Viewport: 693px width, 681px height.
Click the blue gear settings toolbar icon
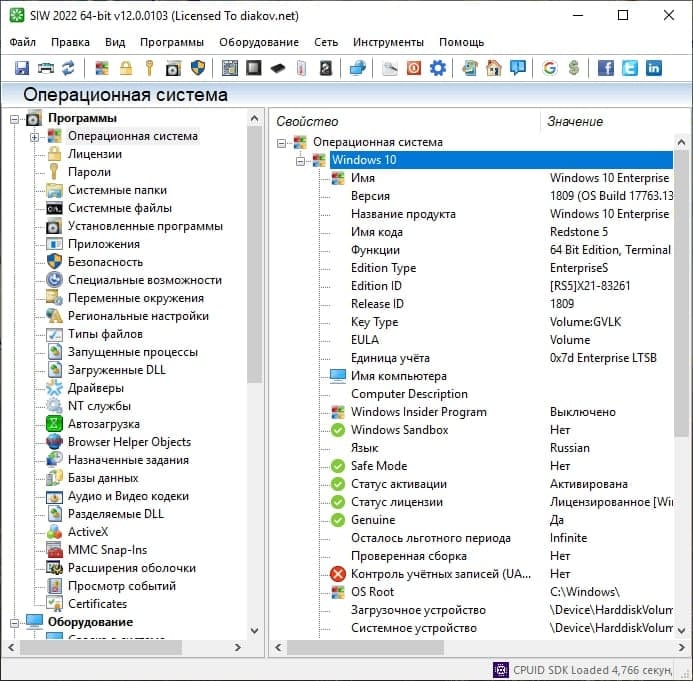[x=438, y=68]
